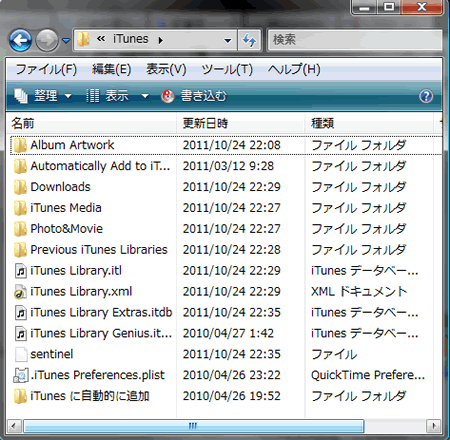Click the blue Help question mark icon

coord(426,96)
